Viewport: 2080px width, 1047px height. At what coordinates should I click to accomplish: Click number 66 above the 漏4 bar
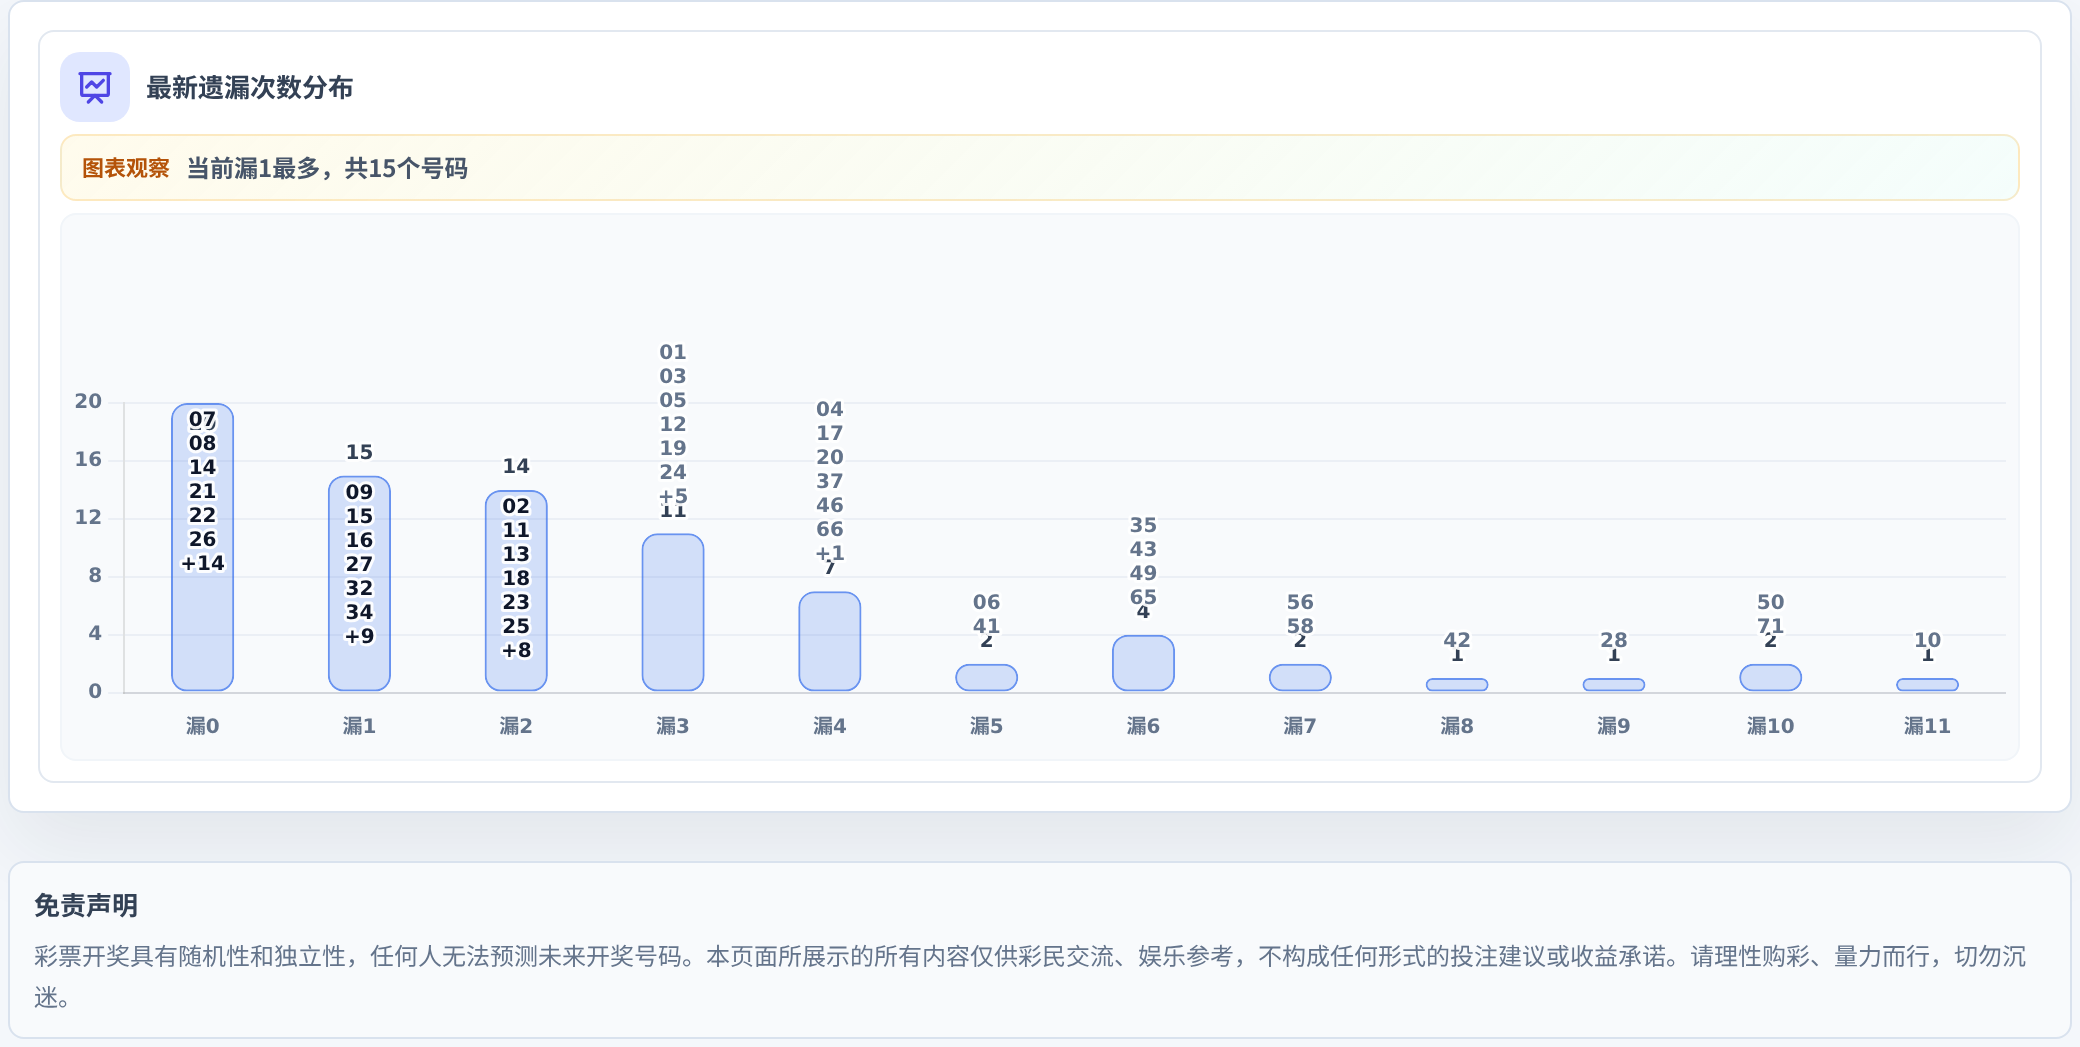pos(830,529)
